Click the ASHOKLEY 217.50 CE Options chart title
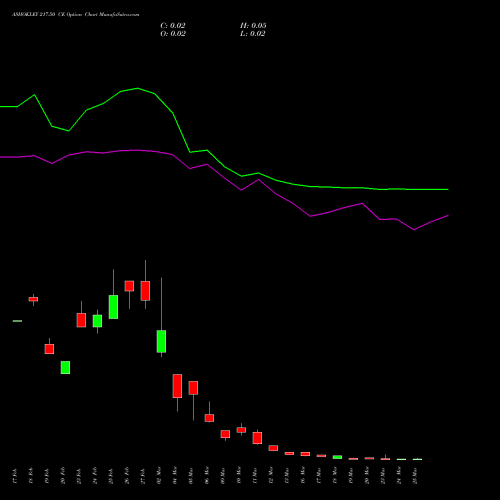Image resolution: width=500 pixels, height=500 pixels. coord(76,14)
